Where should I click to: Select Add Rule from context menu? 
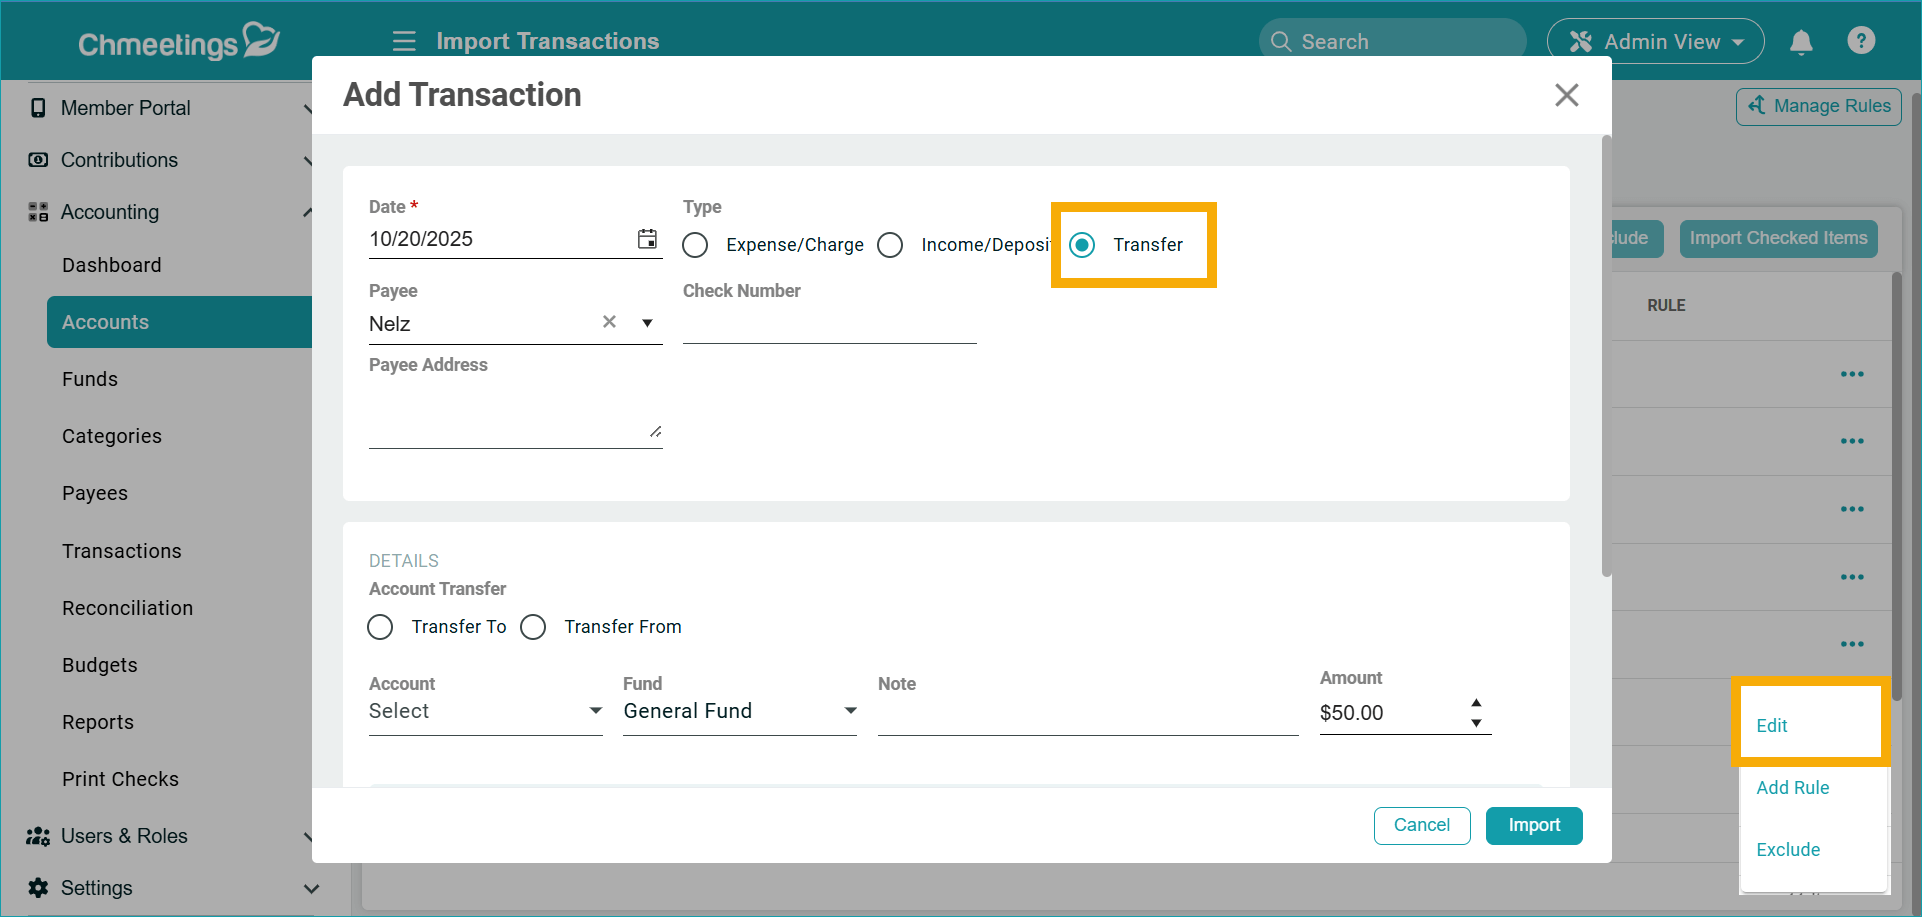(x=1792, y=787)
